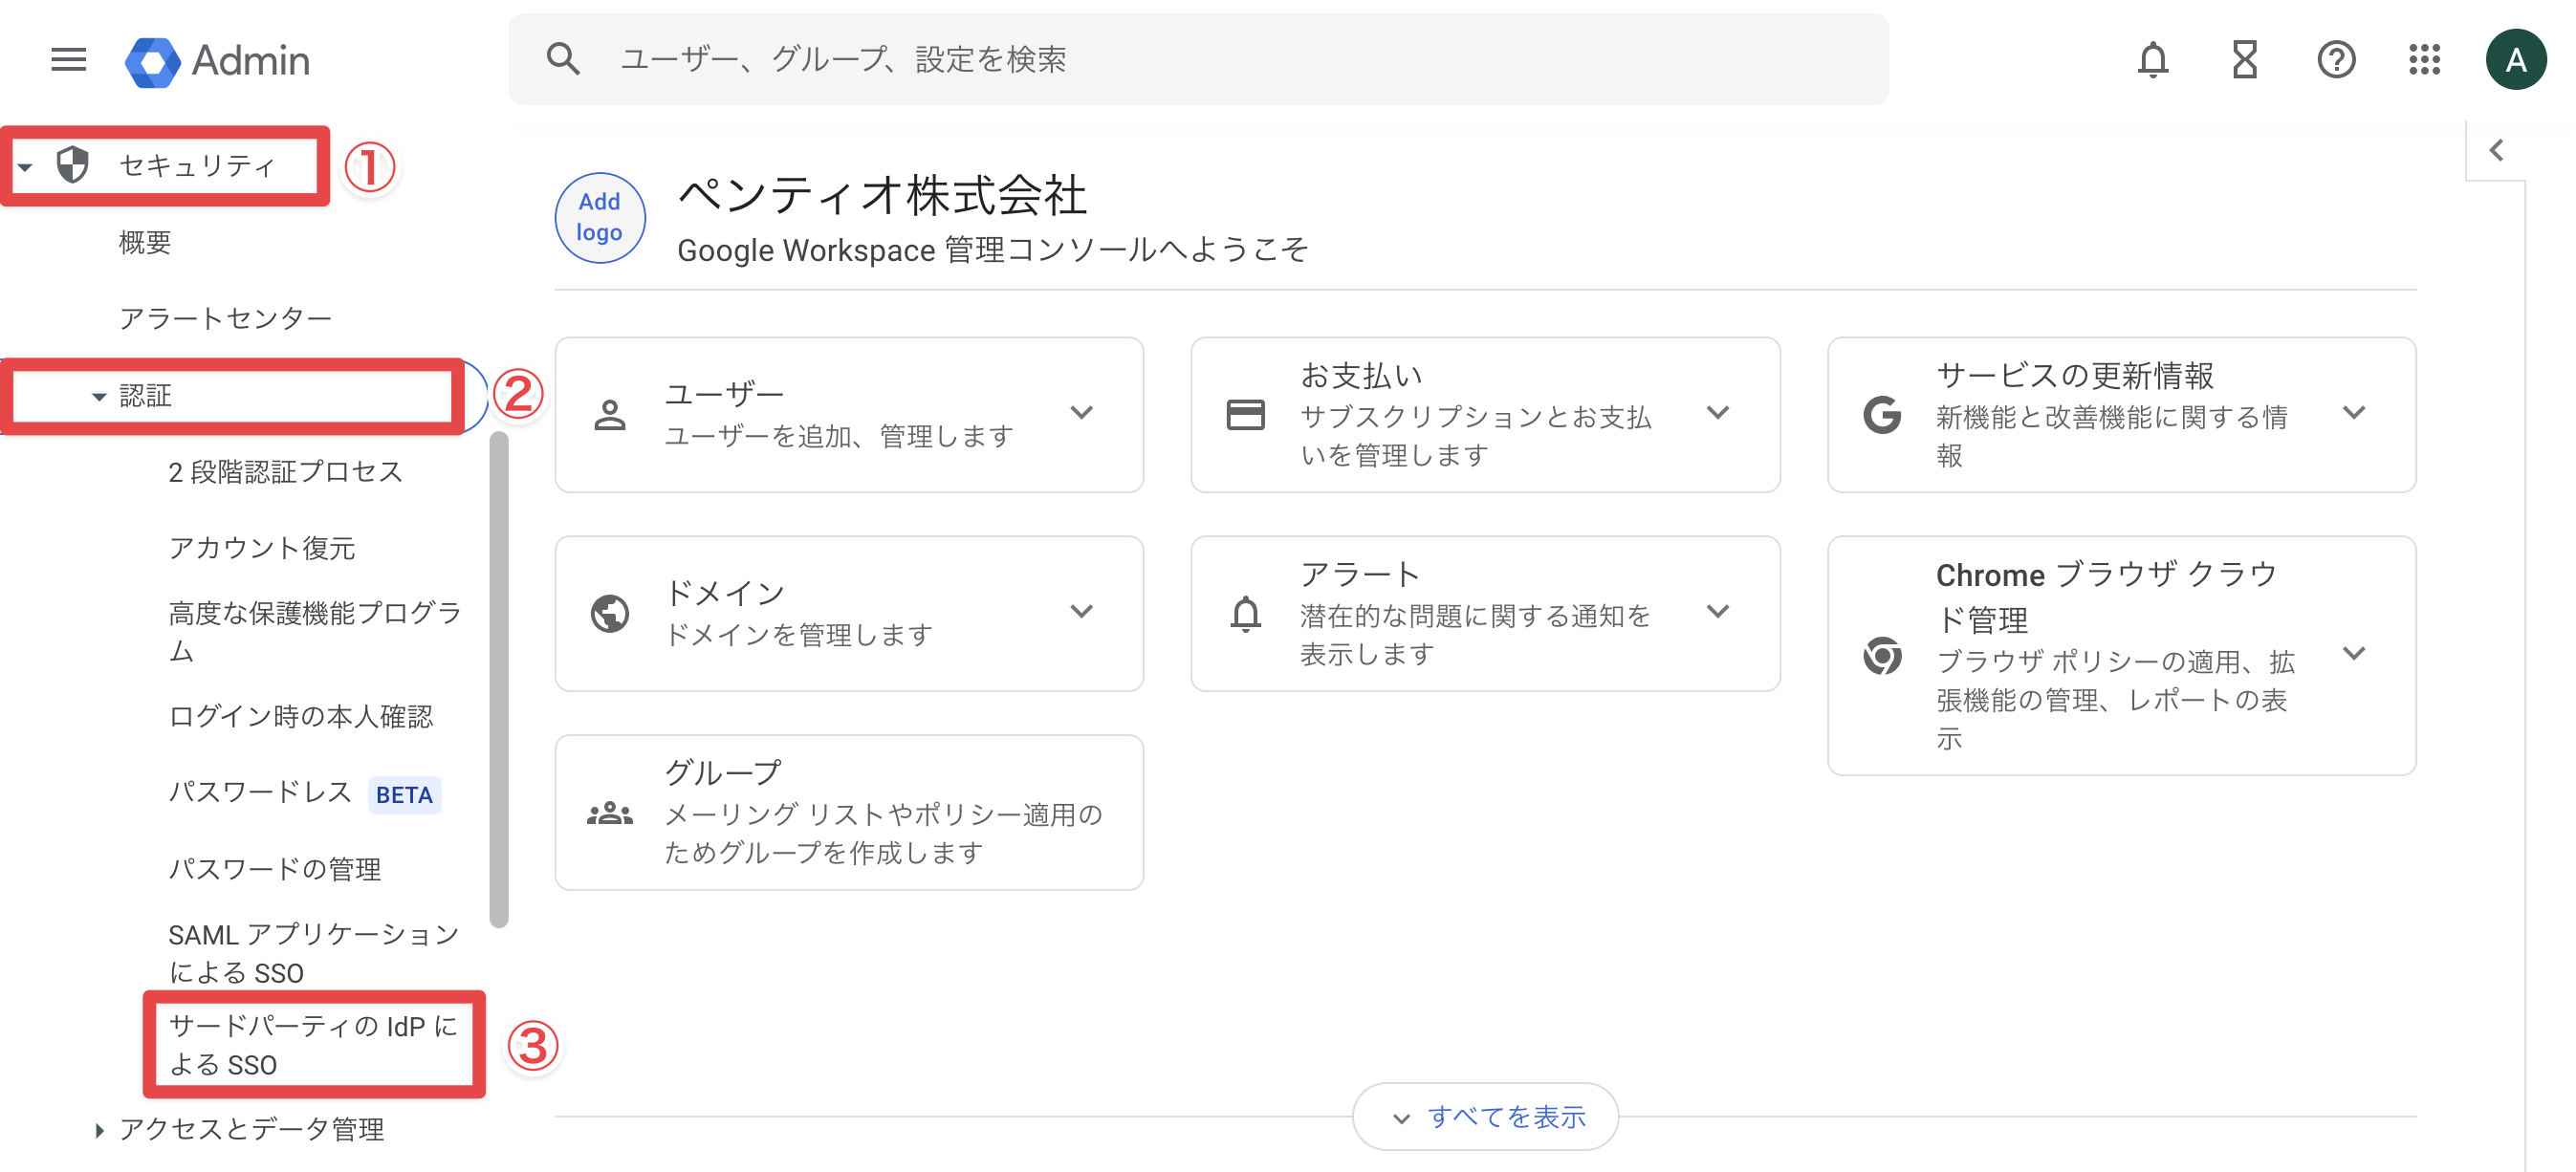Click the アラート card bell icon
Screen dimensions: 2576x1172
click(1245, 613)
